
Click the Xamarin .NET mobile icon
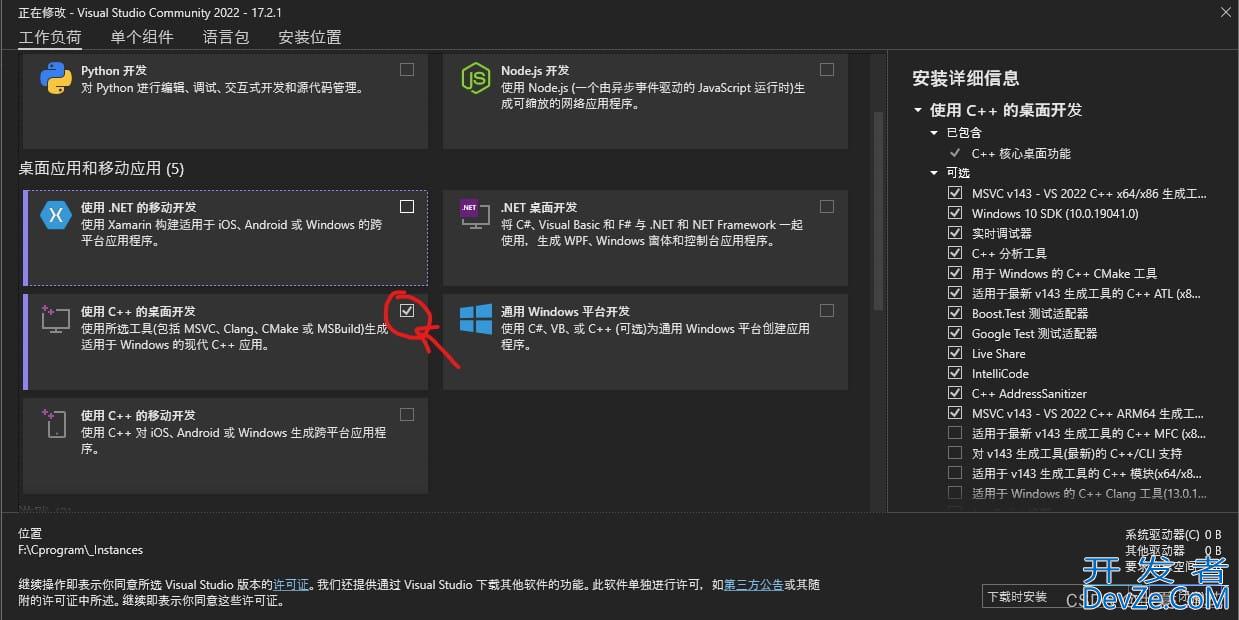pos(55,215)
